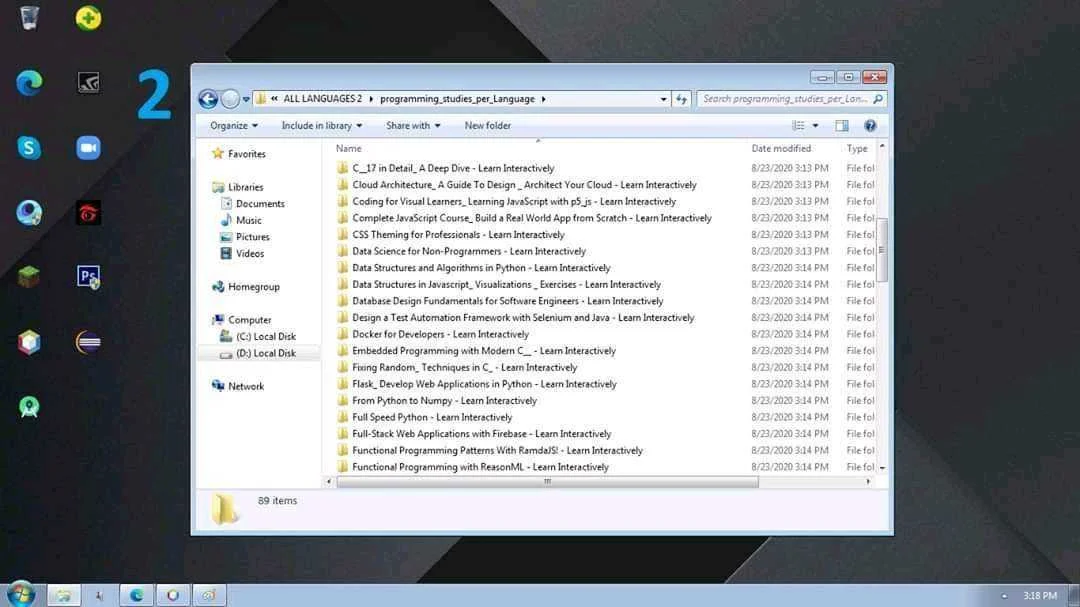Open the Recycle Bin desktop icon

click(29, 18)
